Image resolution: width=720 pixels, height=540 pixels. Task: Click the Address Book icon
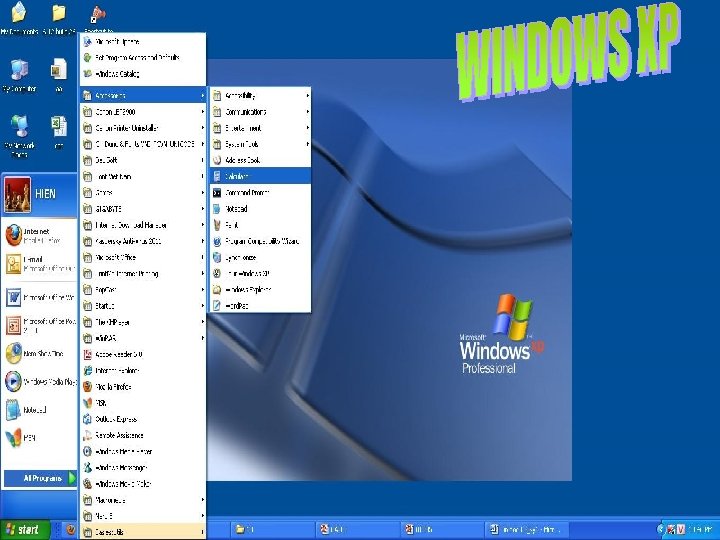(x=217, y=160)
